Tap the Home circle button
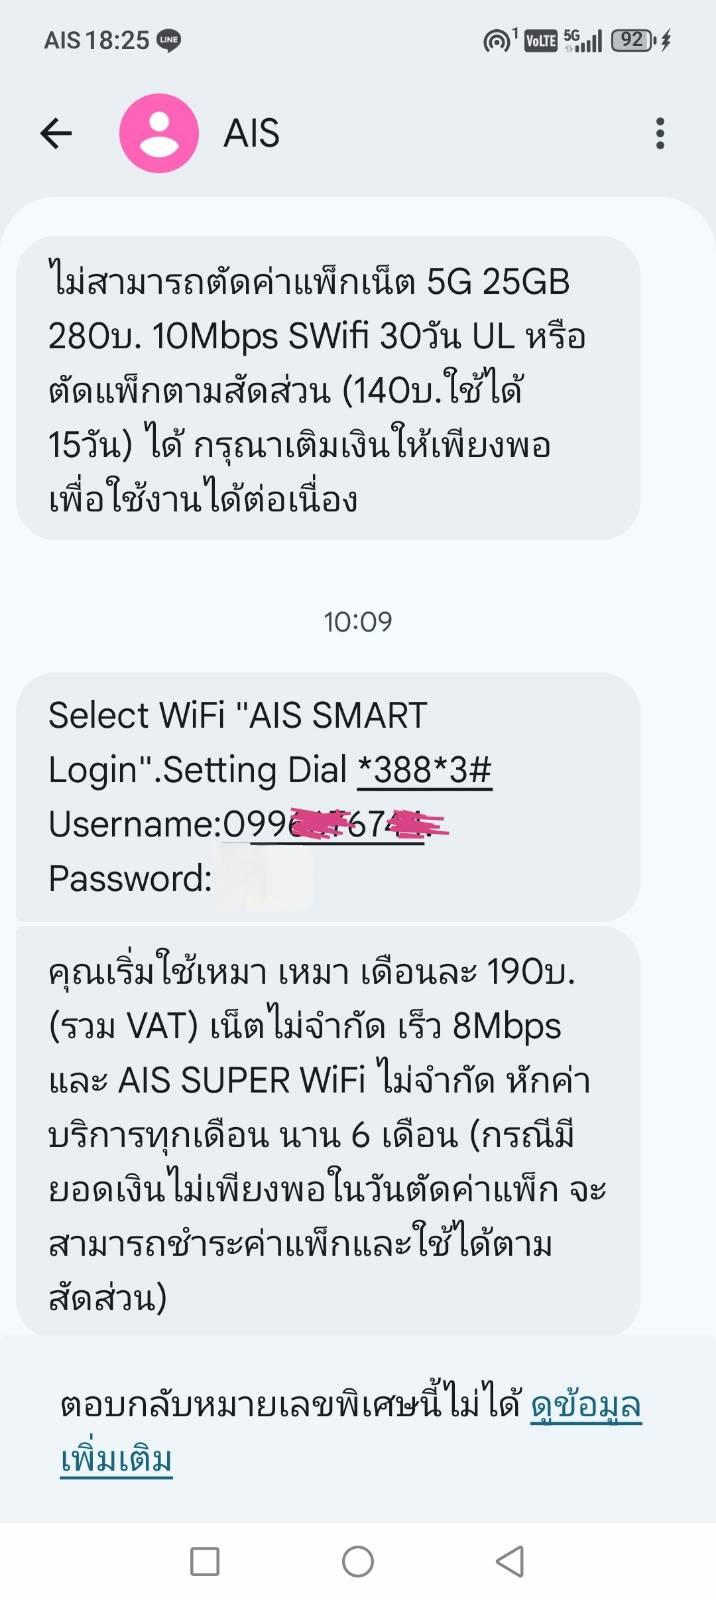 tap(358, 1561)
